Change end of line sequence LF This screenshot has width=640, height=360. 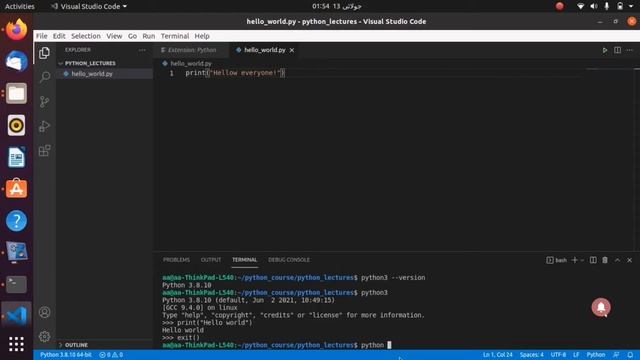click(576, 355)
